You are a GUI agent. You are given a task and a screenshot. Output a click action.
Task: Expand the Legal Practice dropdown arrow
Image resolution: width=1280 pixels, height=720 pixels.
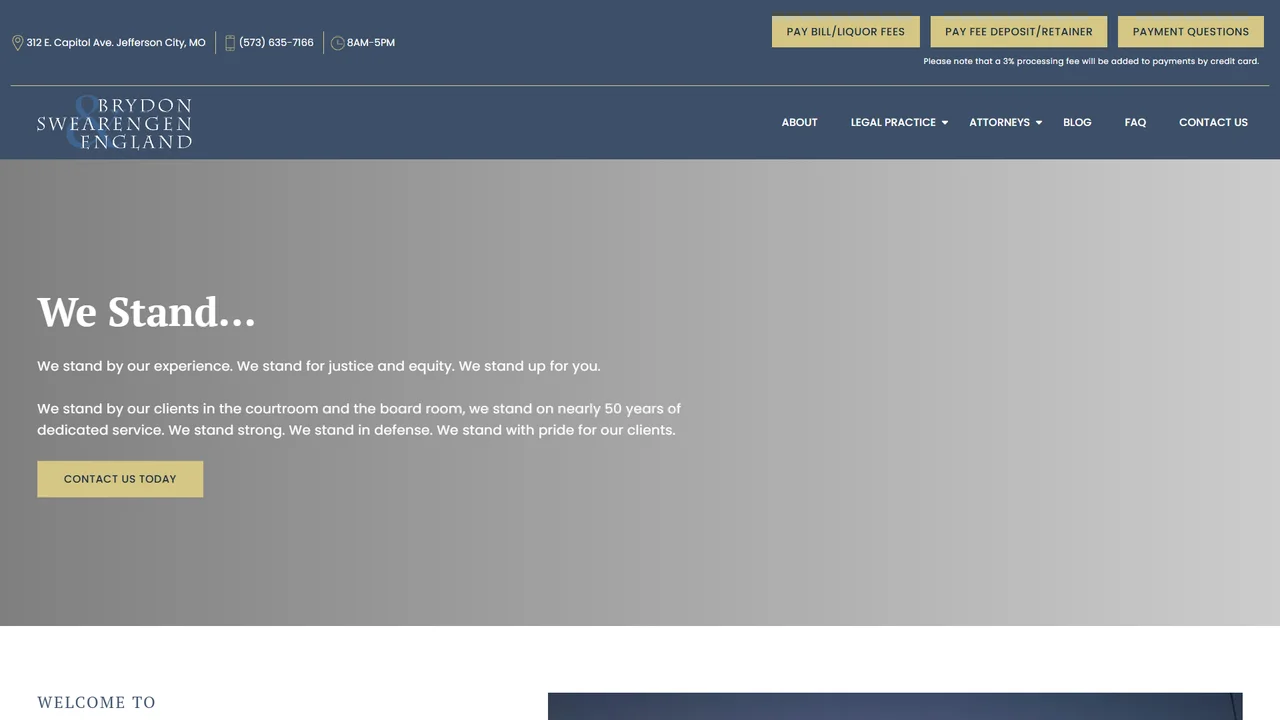[x=944, y=123]
